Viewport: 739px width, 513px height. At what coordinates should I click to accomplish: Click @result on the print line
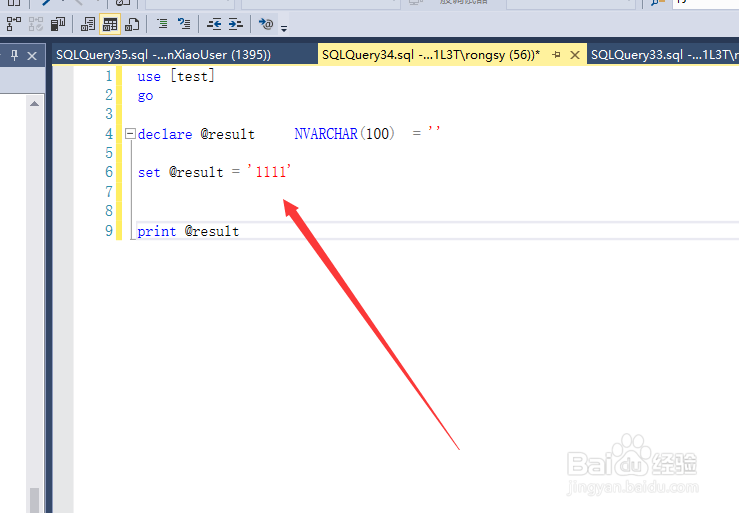pos(212,232)
